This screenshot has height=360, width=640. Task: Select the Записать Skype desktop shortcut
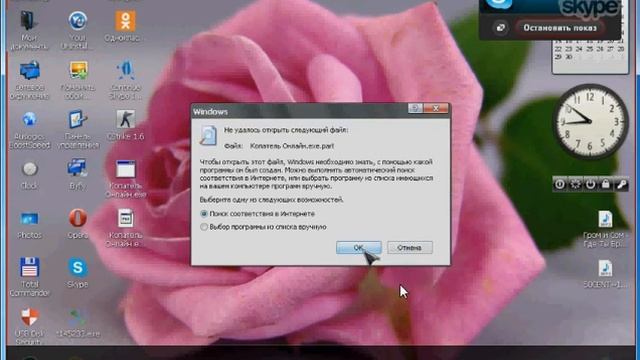point(125,80)
